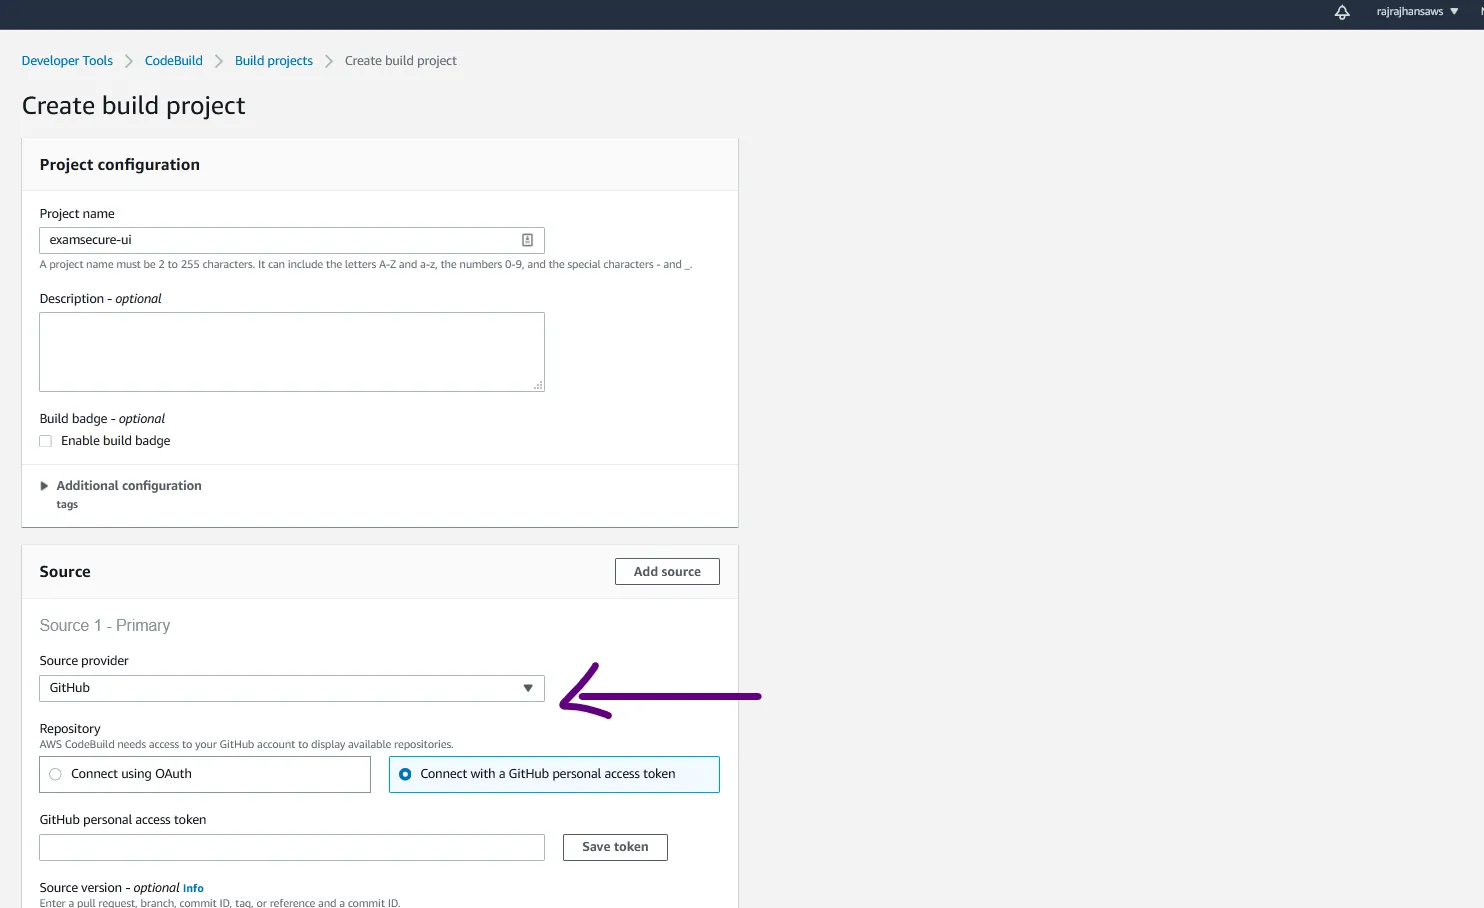Navigate to Build projects via breadcrumb
The width and height of the screenshot is (1484, 908).
click(273, 60)
